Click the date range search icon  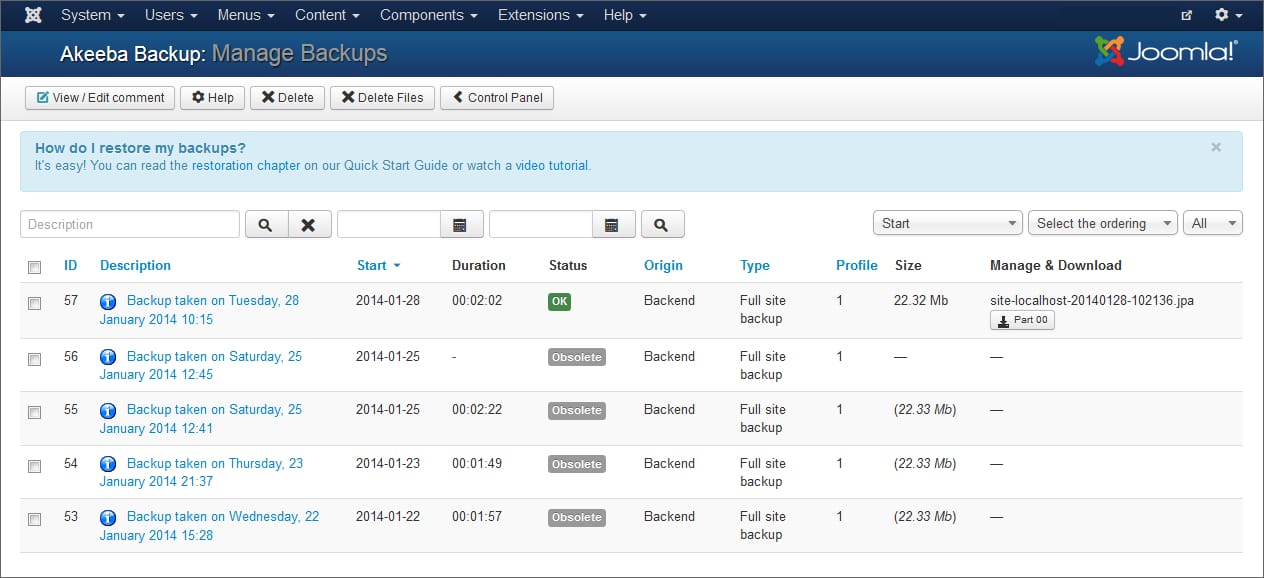pos(662,223)
